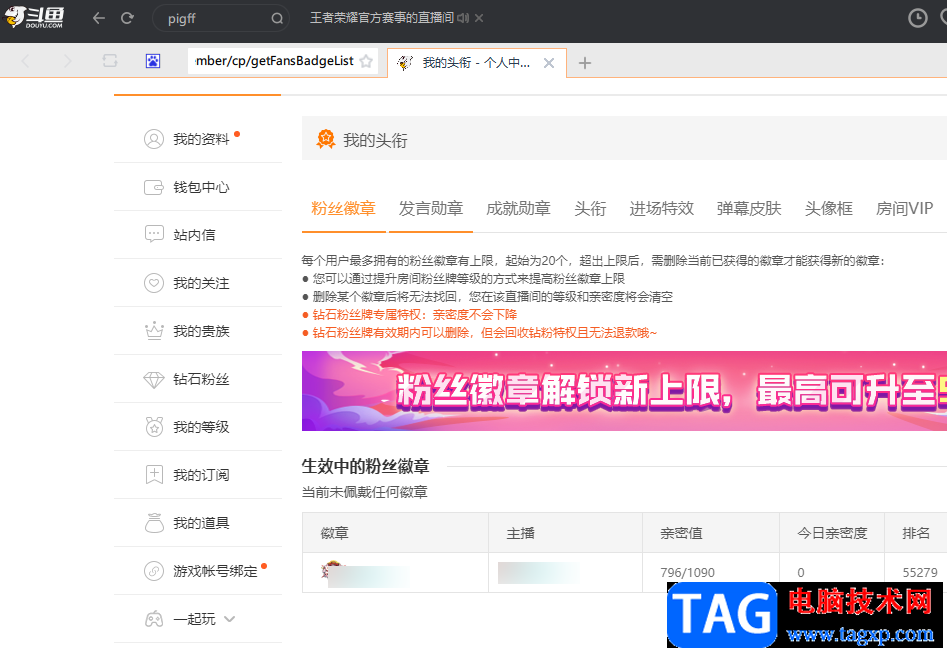Close the 我的头衔 browser tab
The width and height of the screenshot is (947, 648).
(548, 63)
